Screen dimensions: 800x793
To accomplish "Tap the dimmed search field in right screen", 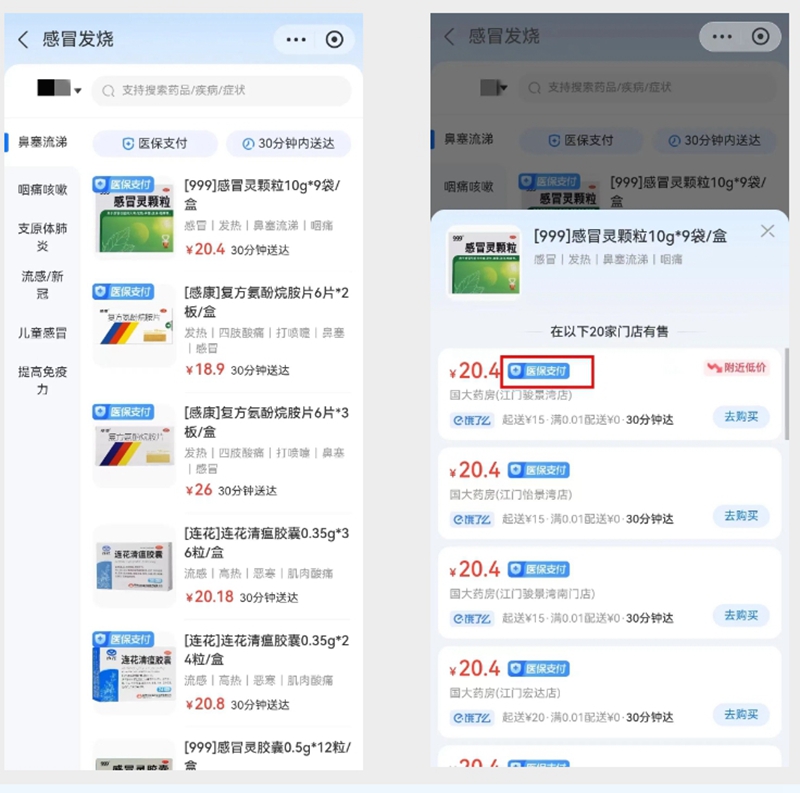I will point(648,88).
